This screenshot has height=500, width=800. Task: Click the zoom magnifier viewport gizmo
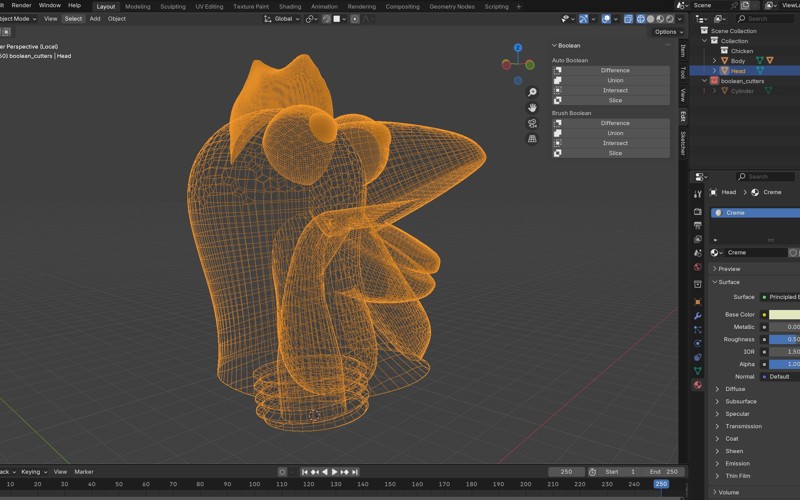point(532,92)
